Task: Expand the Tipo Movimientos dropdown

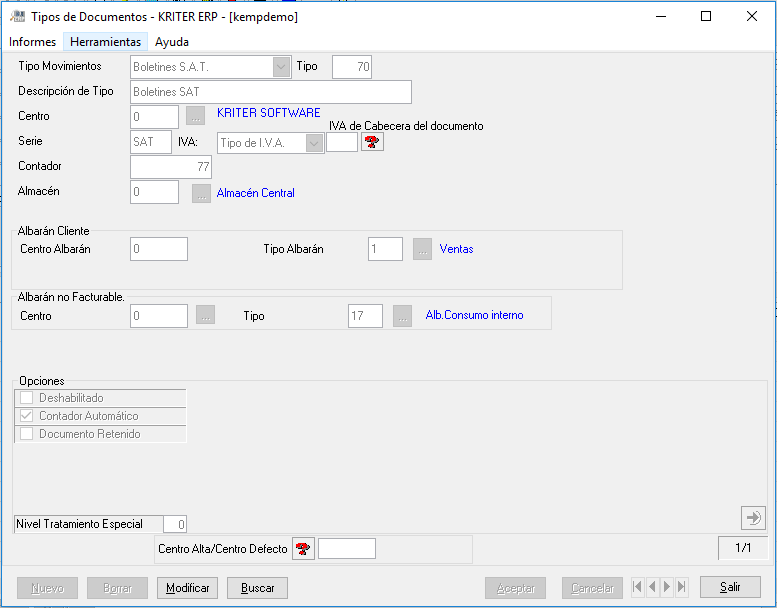Action: 281,67
